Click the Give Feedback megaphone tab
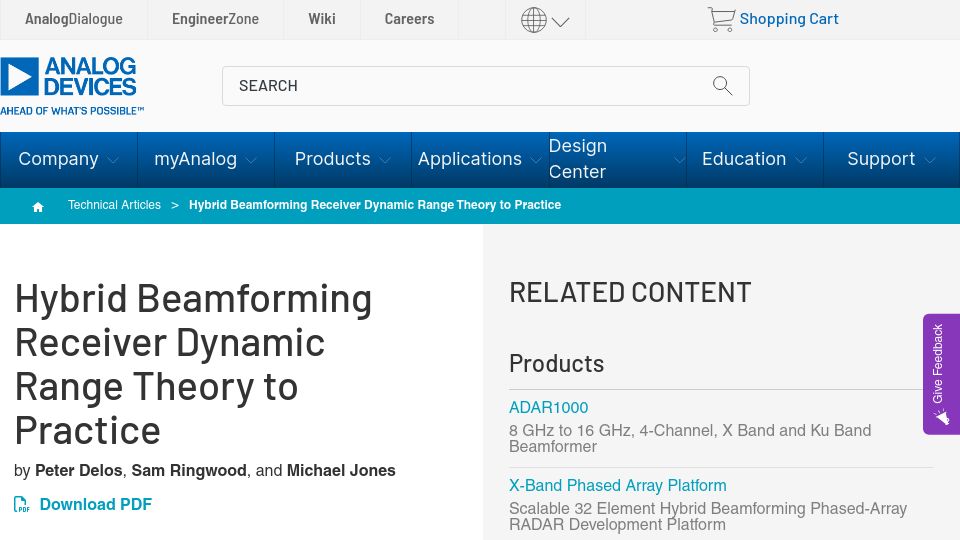The image size is (960, 540). (x=941, y=374)
